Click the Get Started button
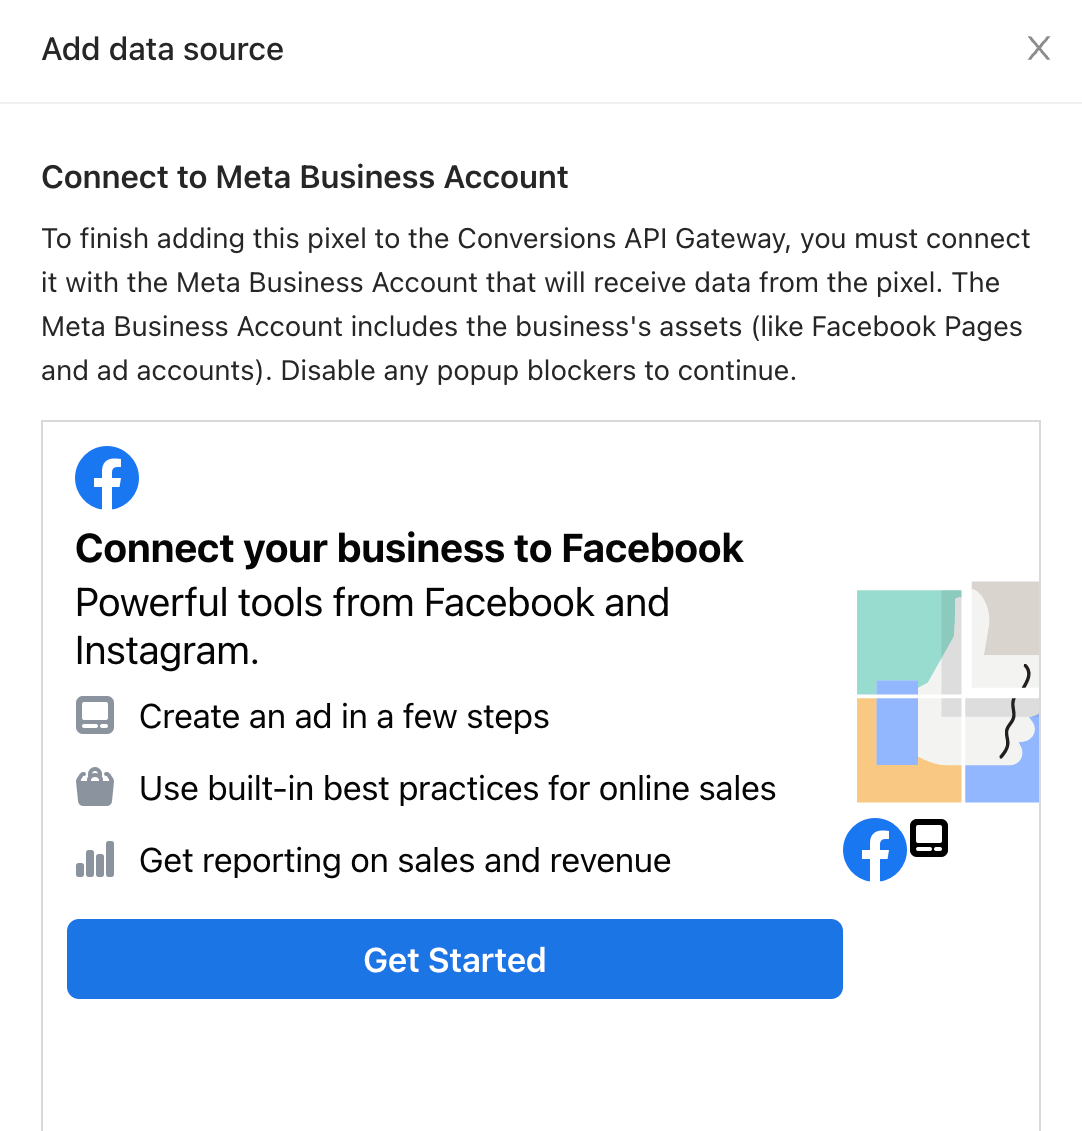Viewport: 1082px width, 1131px height. [454, 959]
